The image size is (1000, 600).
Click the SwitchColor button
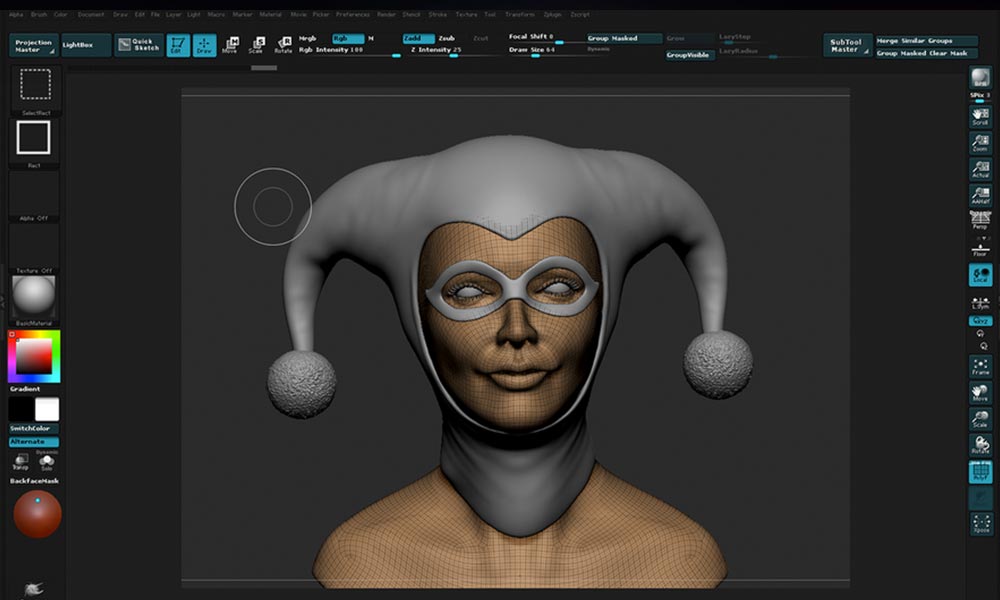click(34, 428)
